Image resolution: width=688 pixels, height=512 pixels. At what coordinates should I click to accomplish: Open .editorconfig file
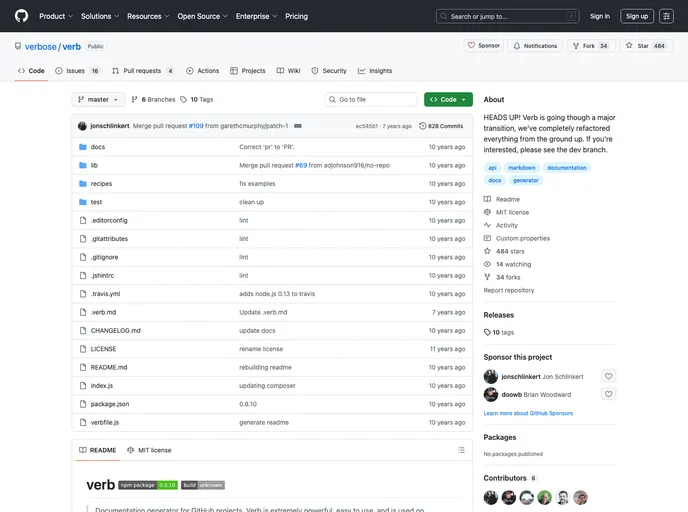[109, 221]
